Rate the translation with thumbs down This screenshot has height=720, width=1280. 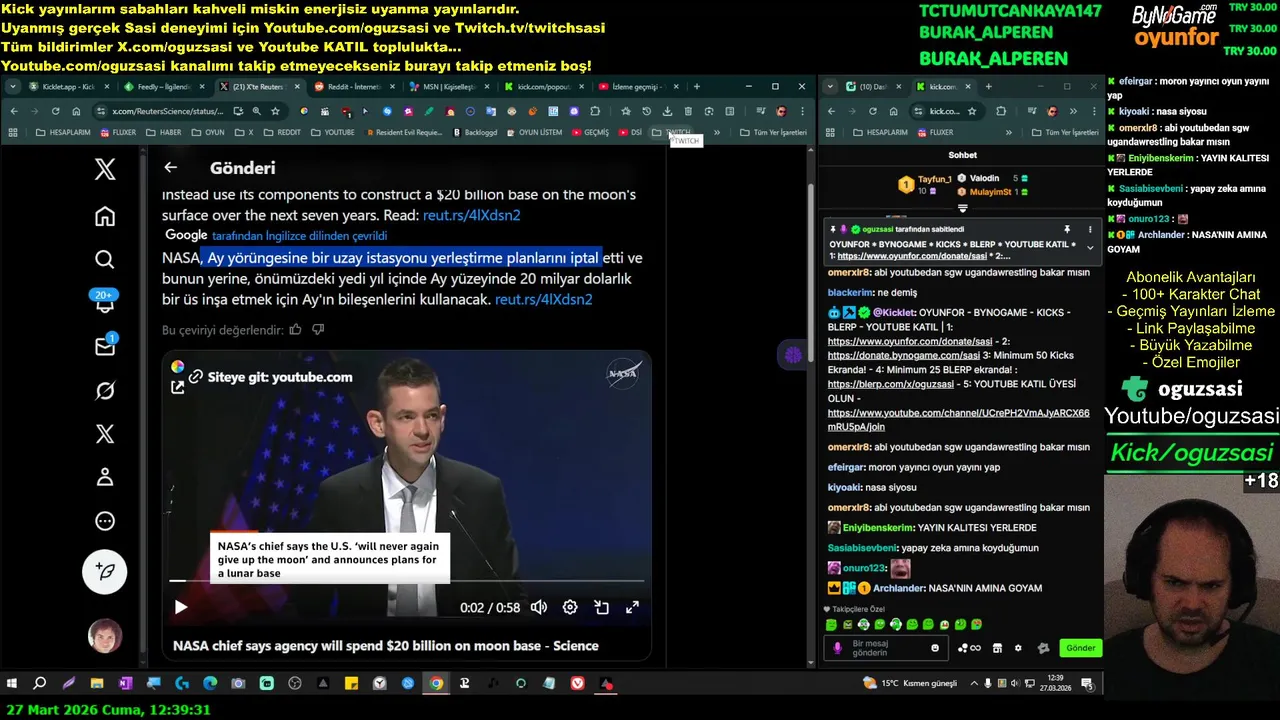(318, 330)
